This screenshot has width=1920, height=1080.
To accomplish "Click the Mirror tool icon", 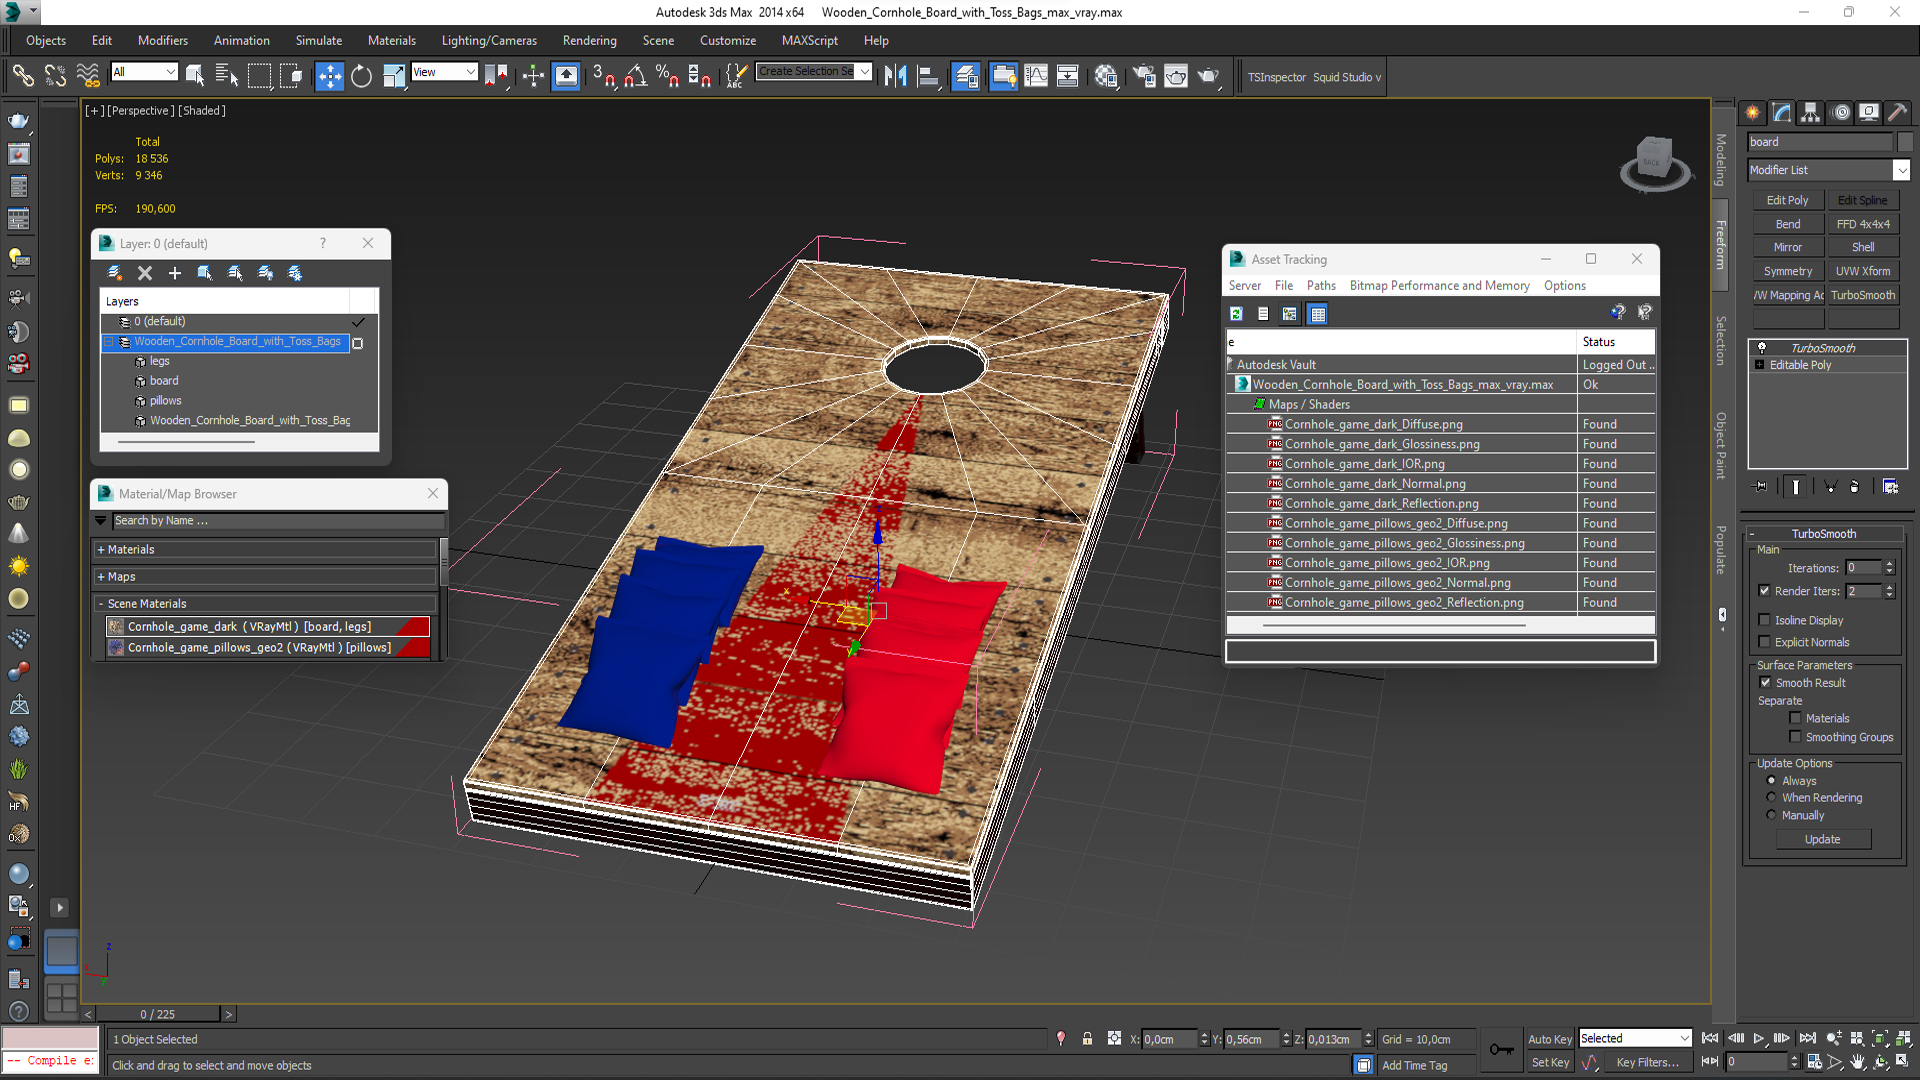I will click(895, 76).
